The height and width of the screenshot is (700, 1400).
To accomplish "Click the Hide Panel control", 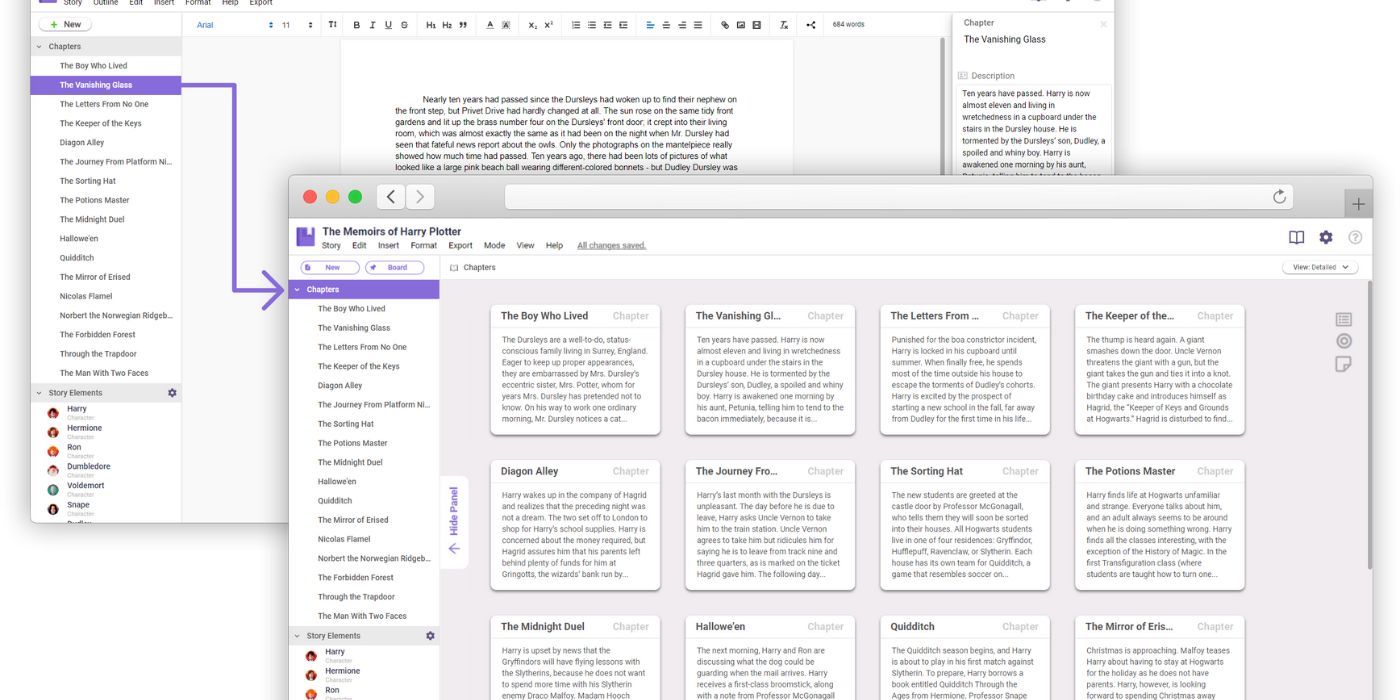I will coord(453,520).
